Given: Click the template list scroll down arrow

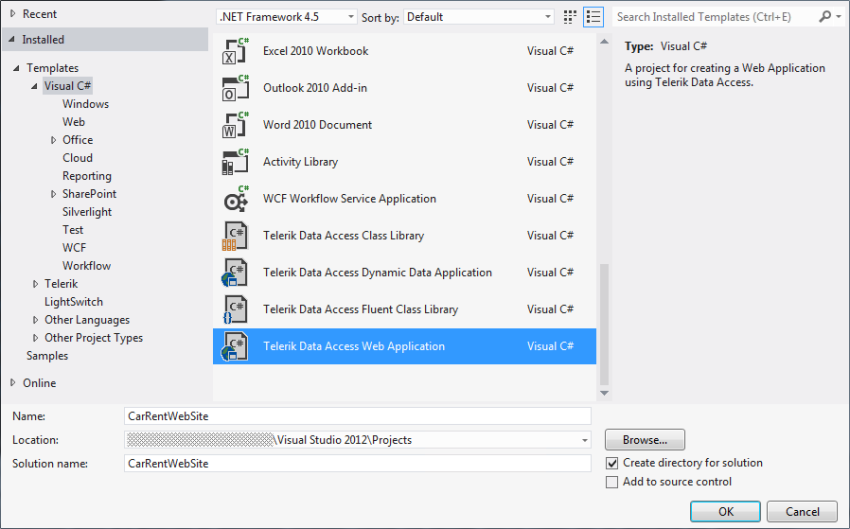Looking at the screenshot, I should pyautogui.click(x=604, y=393).
